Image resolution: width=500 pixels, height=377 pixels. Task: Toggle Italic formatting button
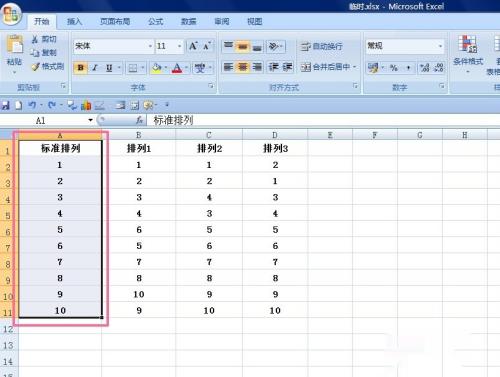click(95, 68)
